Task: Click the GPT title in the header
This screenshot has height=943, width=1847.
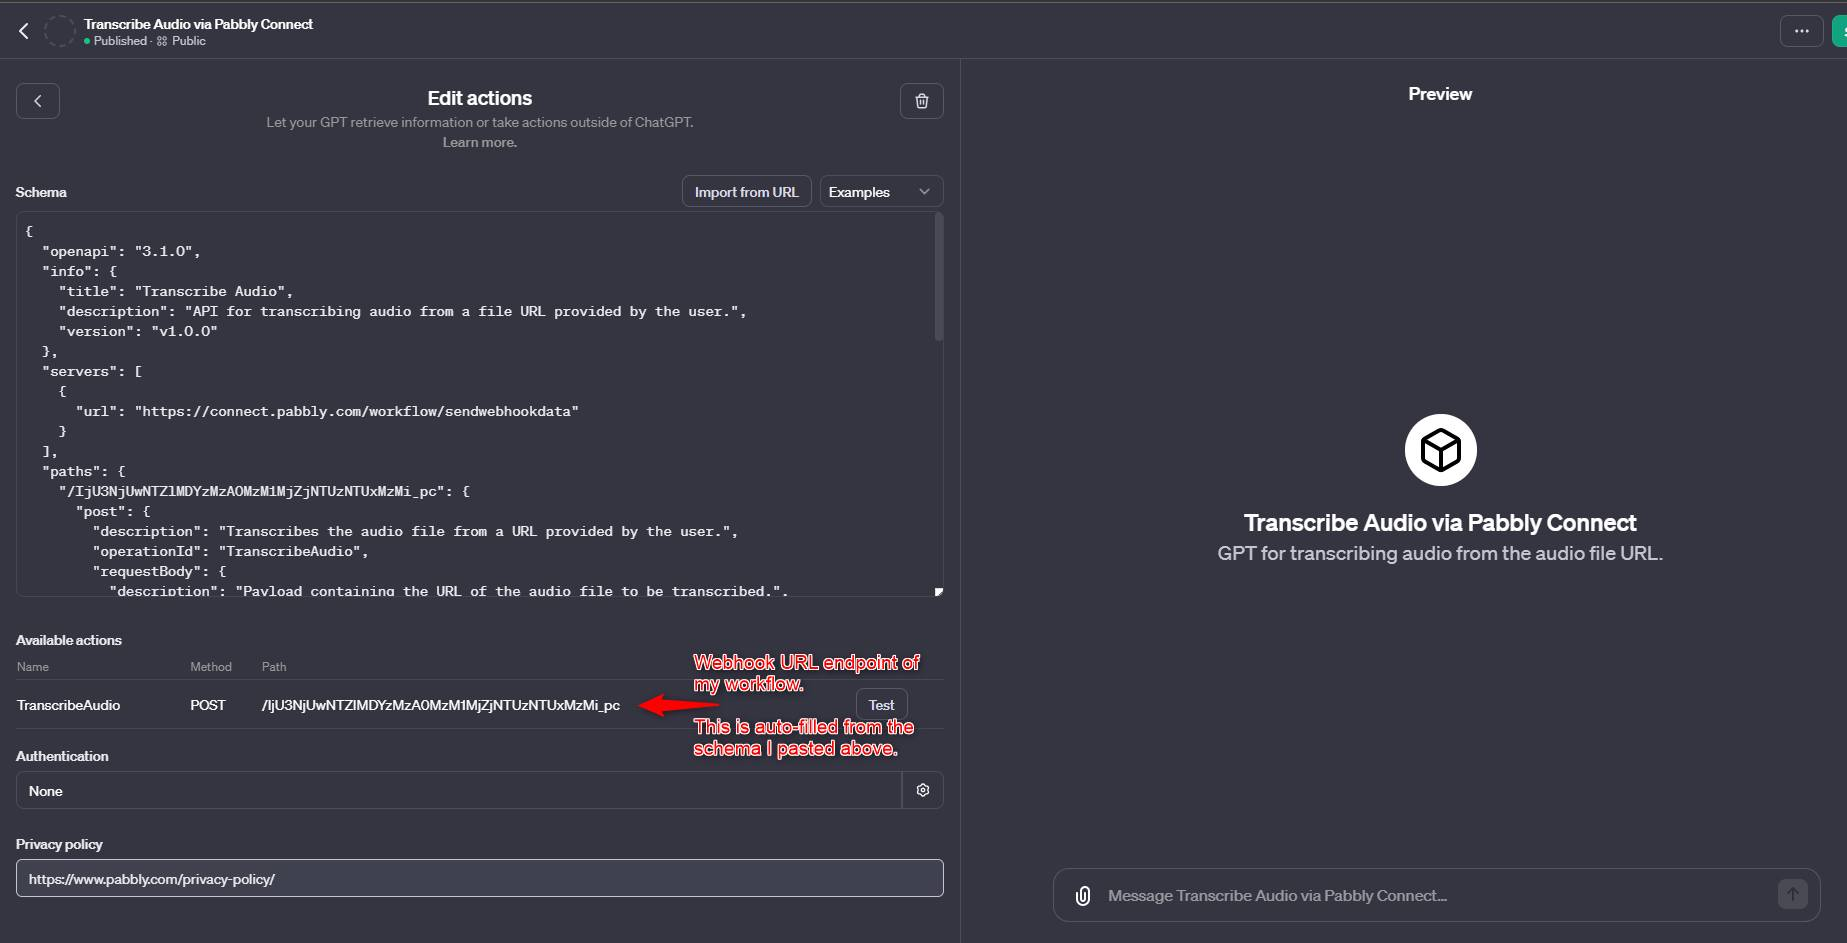Action: click(x=198, y=24)
